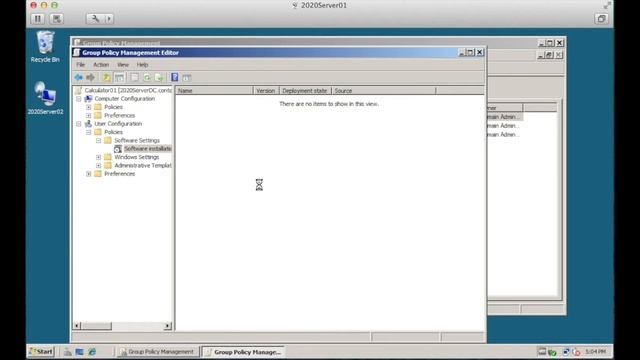Open the Action menu
Viewport: 640px width, 360px height.
[101, 65]
